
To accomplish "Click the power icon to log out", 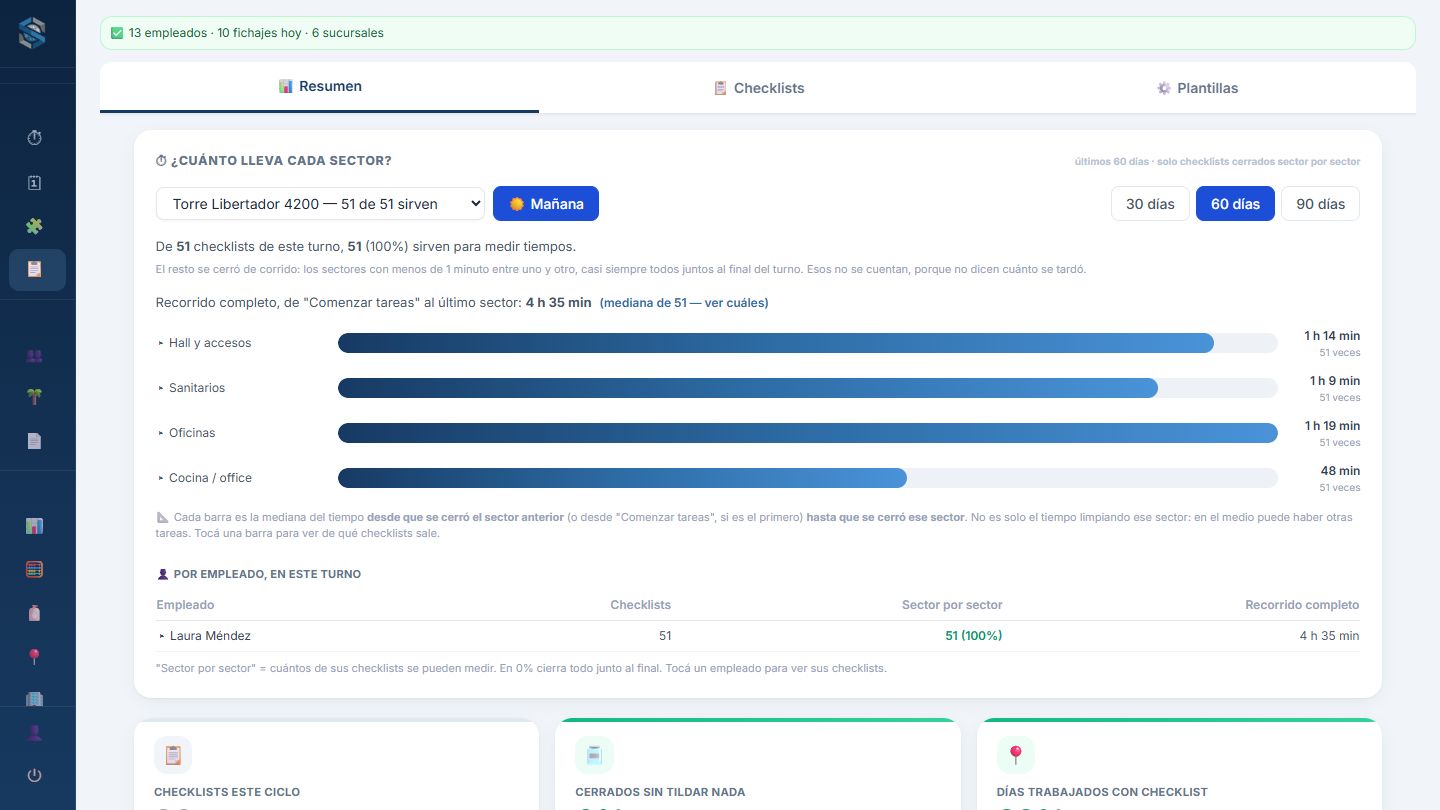I will coord(35,775).
